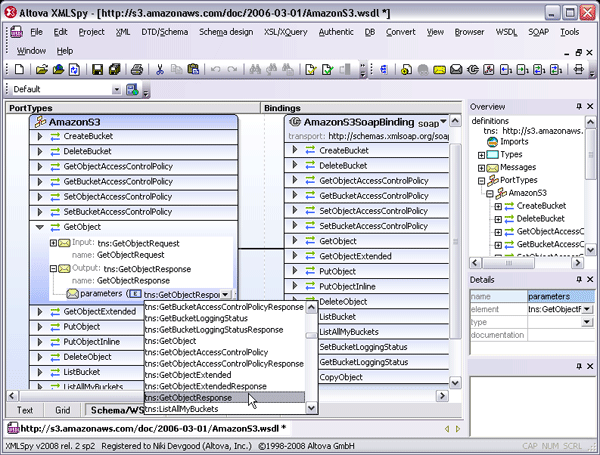The image size is (600, 455).
Task: Click the Overview horizontal scrollbar thumb
Action: (509, 263)
